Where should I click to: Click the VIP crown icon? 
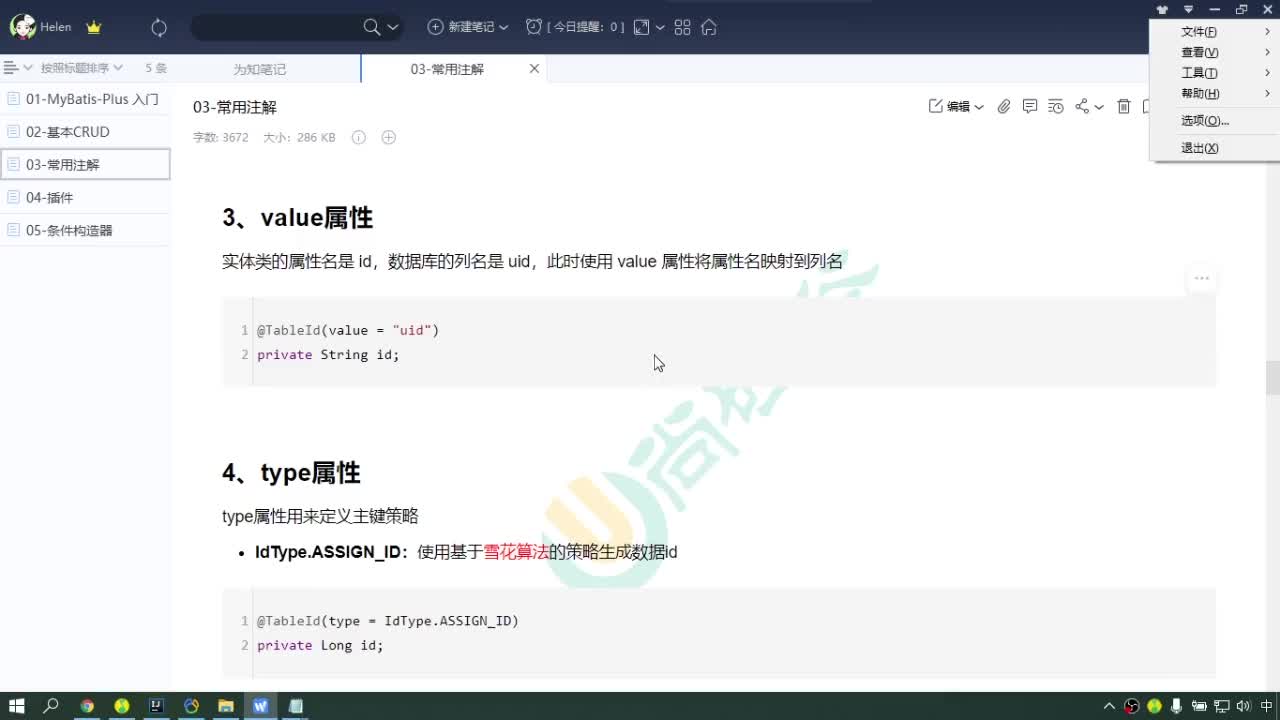pyautogui.click(x=94, y=27)
